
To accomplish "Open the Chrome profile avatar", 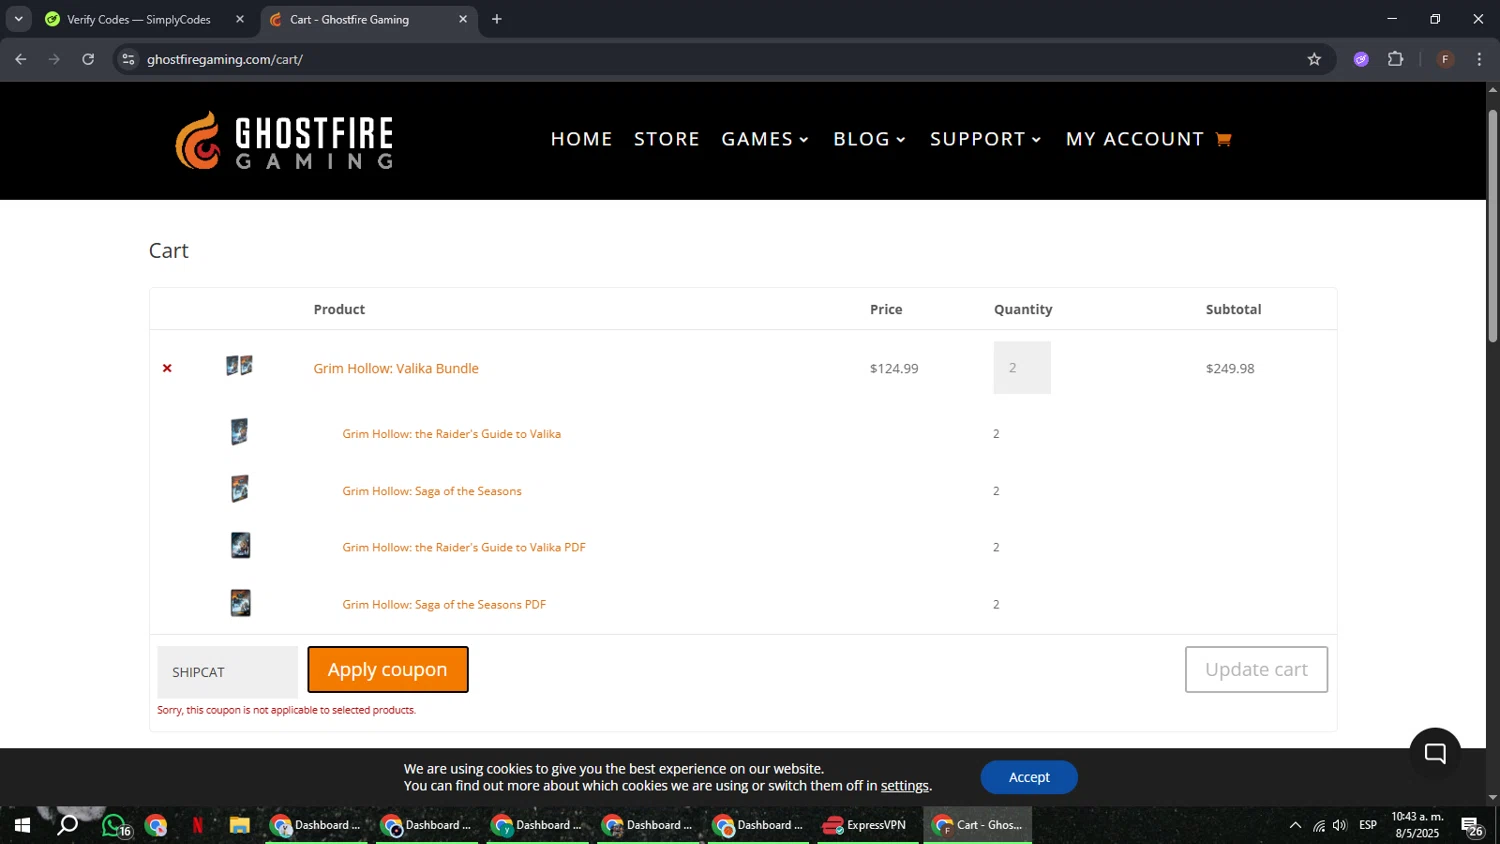I will [1445, 59].
